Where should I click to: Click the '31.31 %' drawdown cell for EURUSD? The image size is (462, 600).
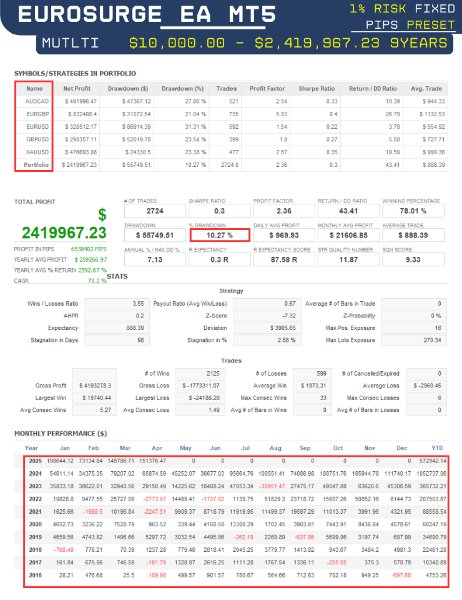pos(195,127)
